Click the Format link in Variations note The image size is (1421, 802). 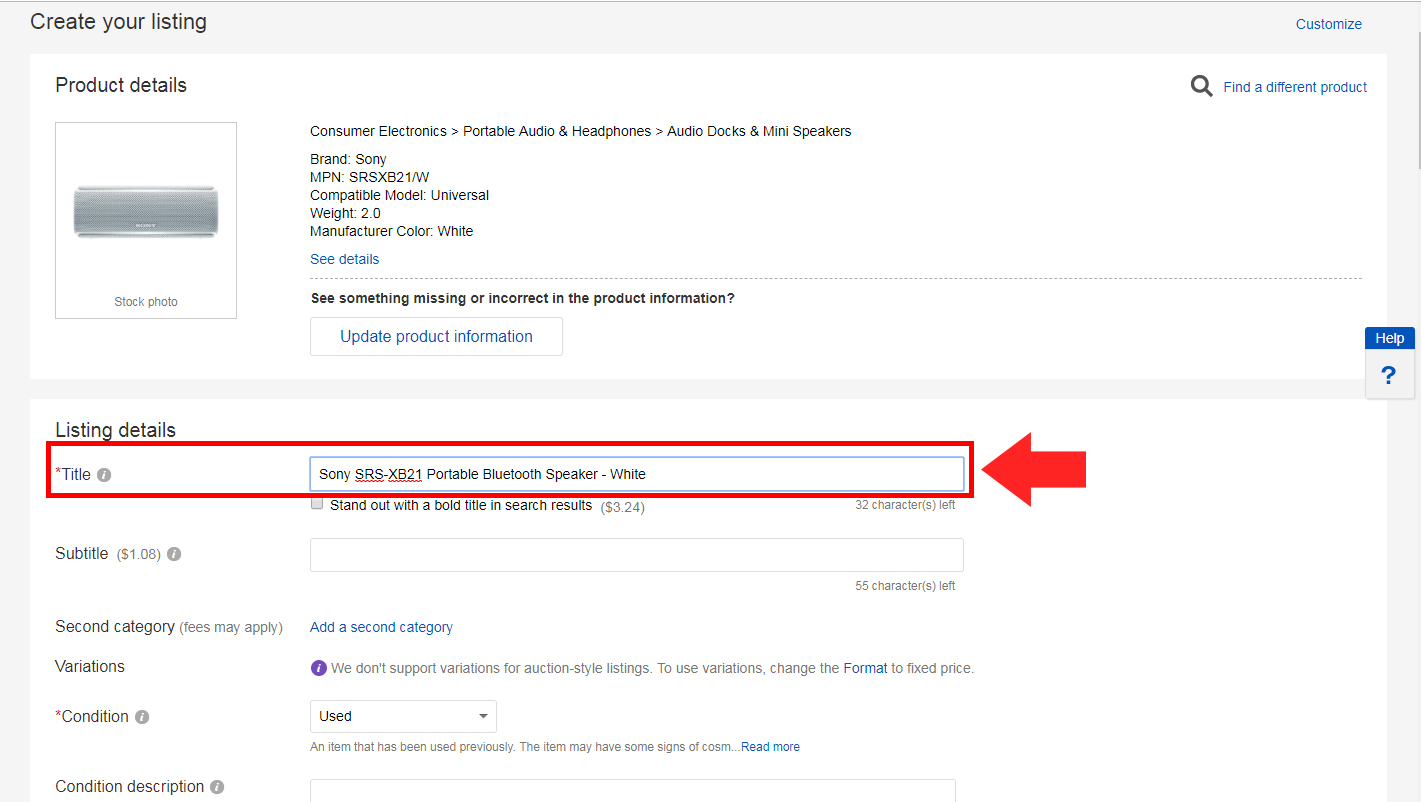(865, 668)
